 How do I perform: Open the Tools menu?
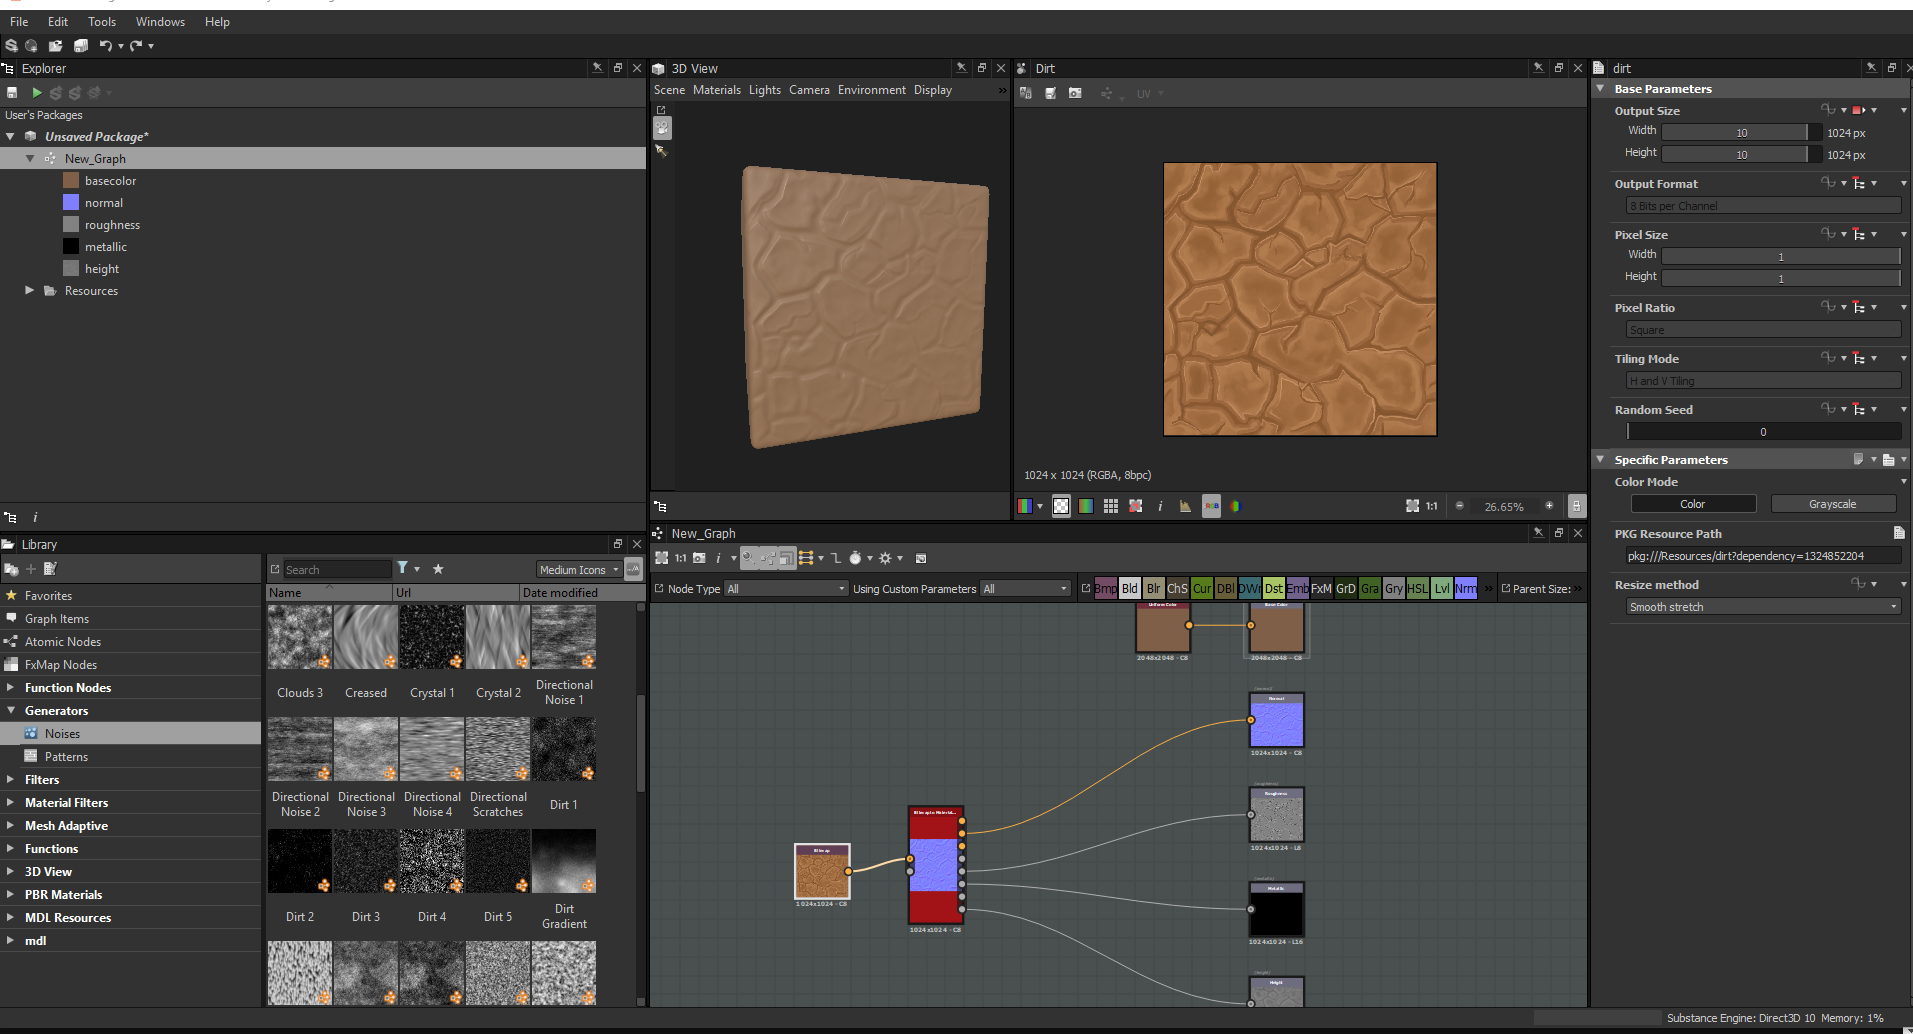click(x=102, y=22)
